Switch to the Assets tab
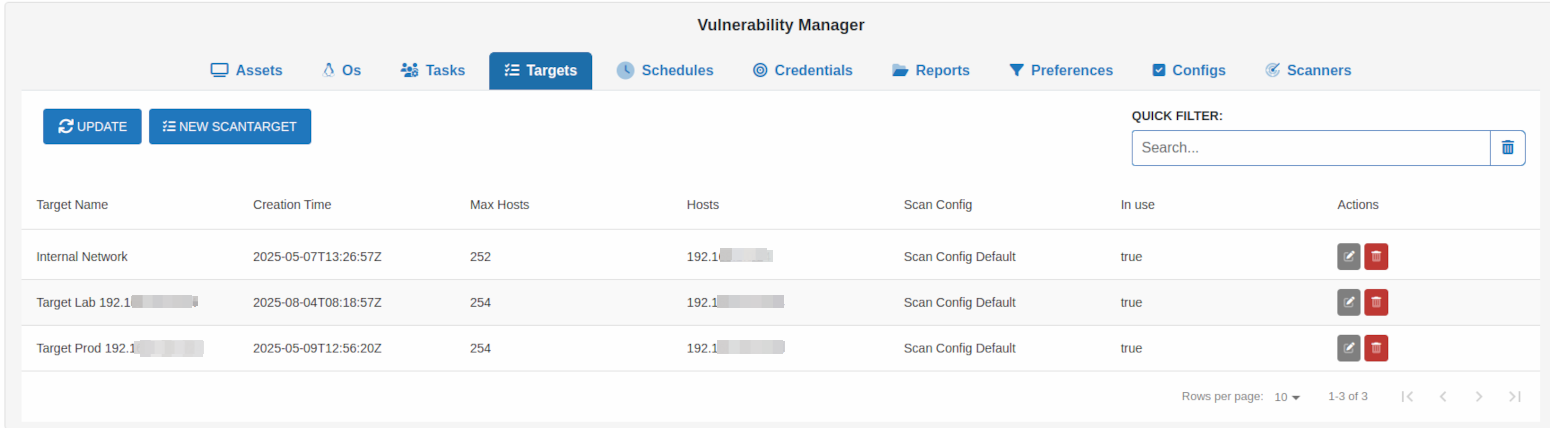This screenshot has width=1550, height=428. [x=246, y=71]
